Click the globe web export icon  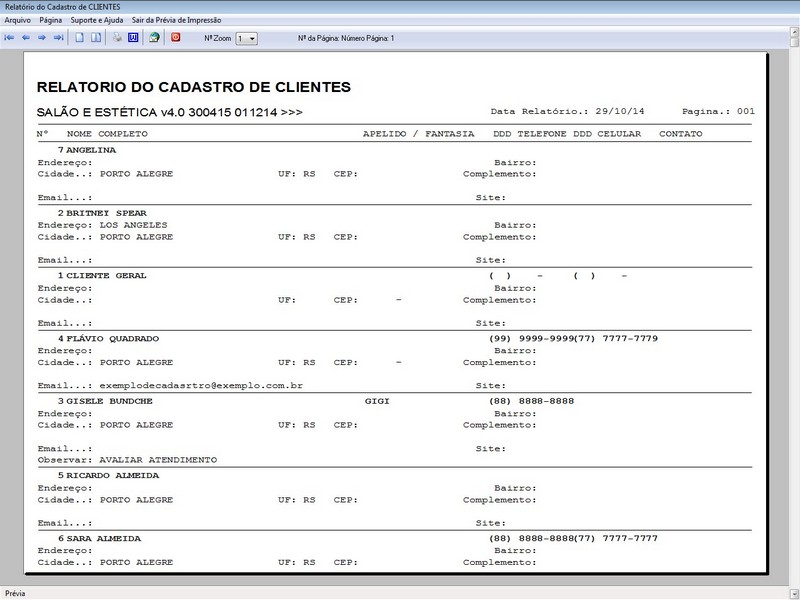[x=154, y=38]
